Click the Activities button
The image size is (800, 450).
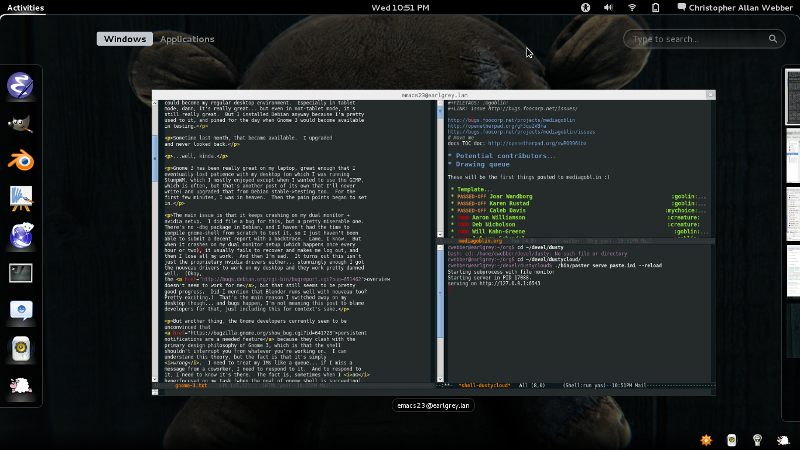(26, 8)
